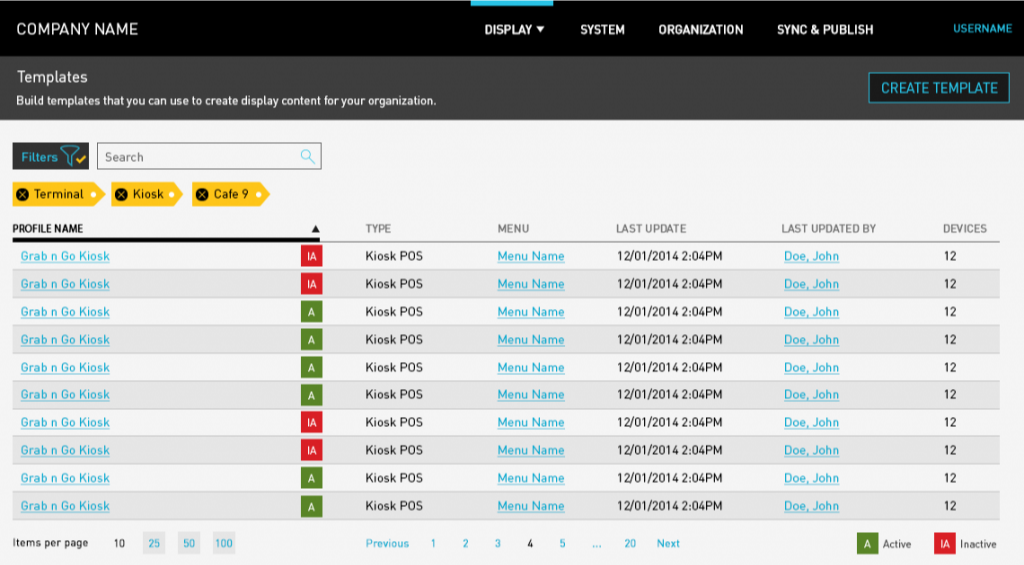Image resolution: width=1024 pixels, height=565 pixels.
Task: Remove the Kiosk filter tag
Action: pos(122,194)
